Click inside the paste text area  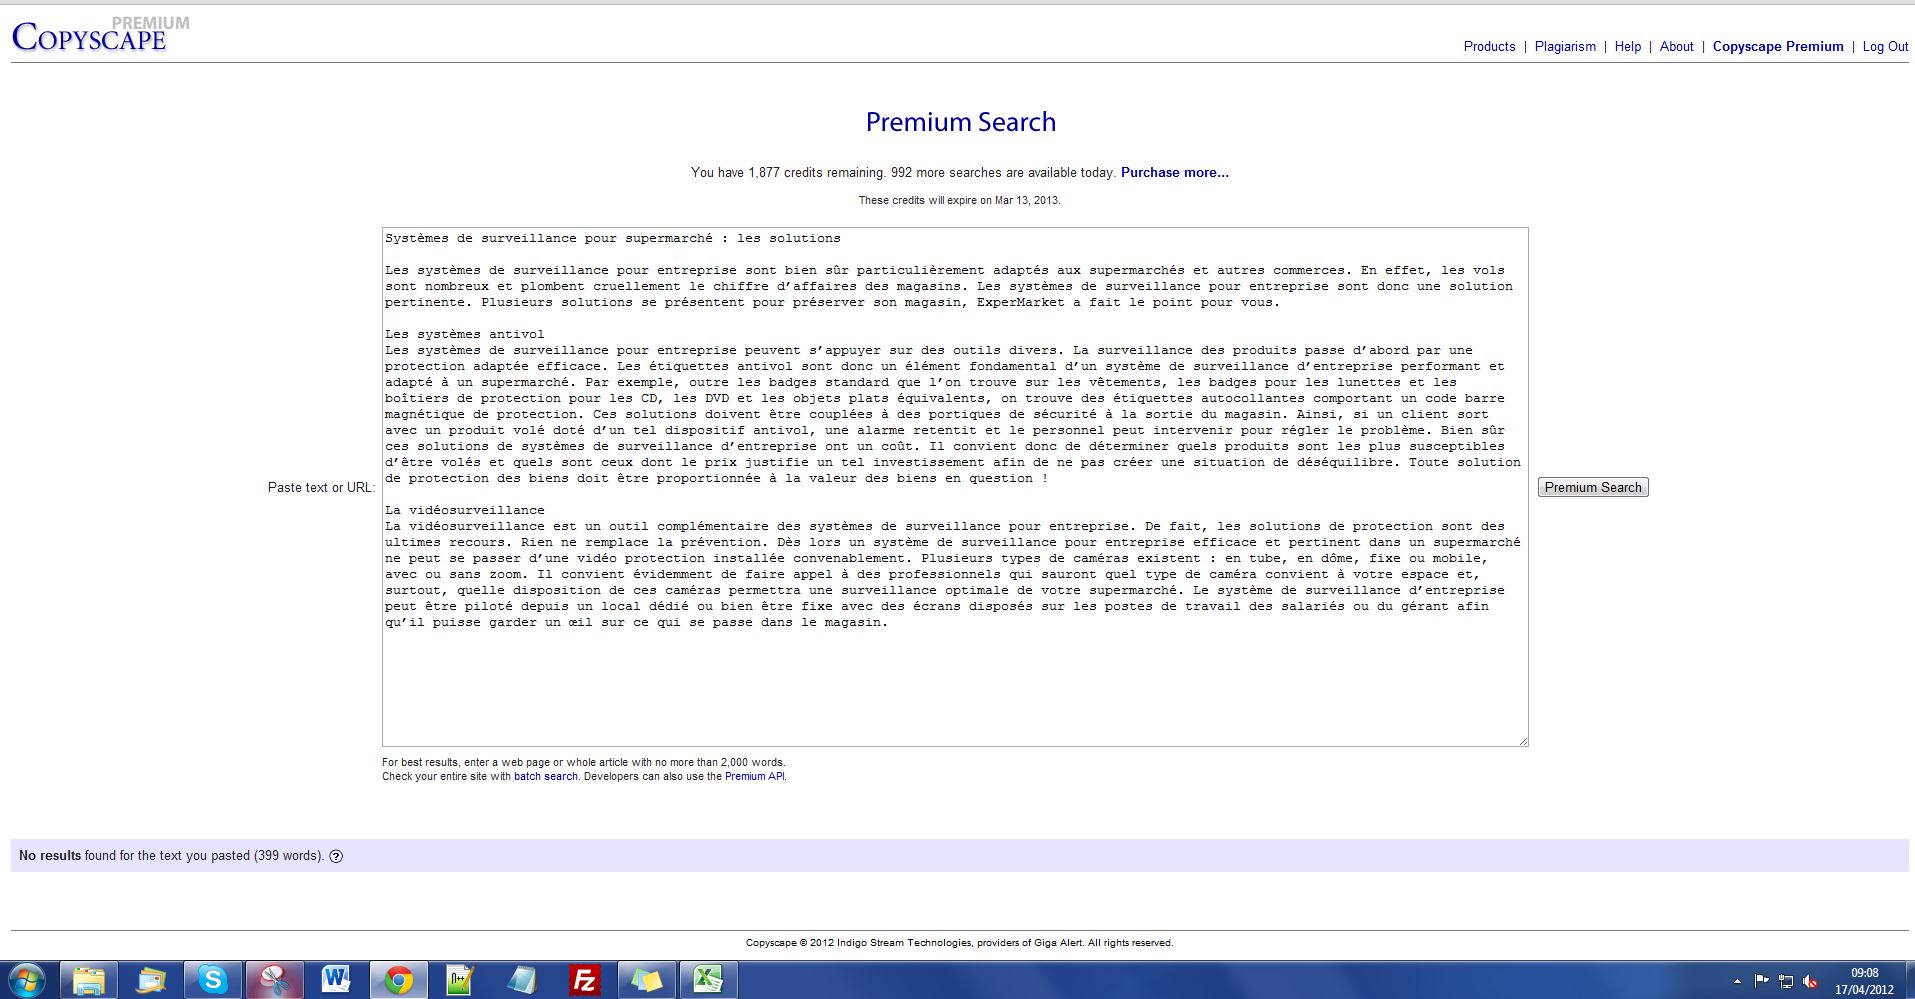pos(954,680)
